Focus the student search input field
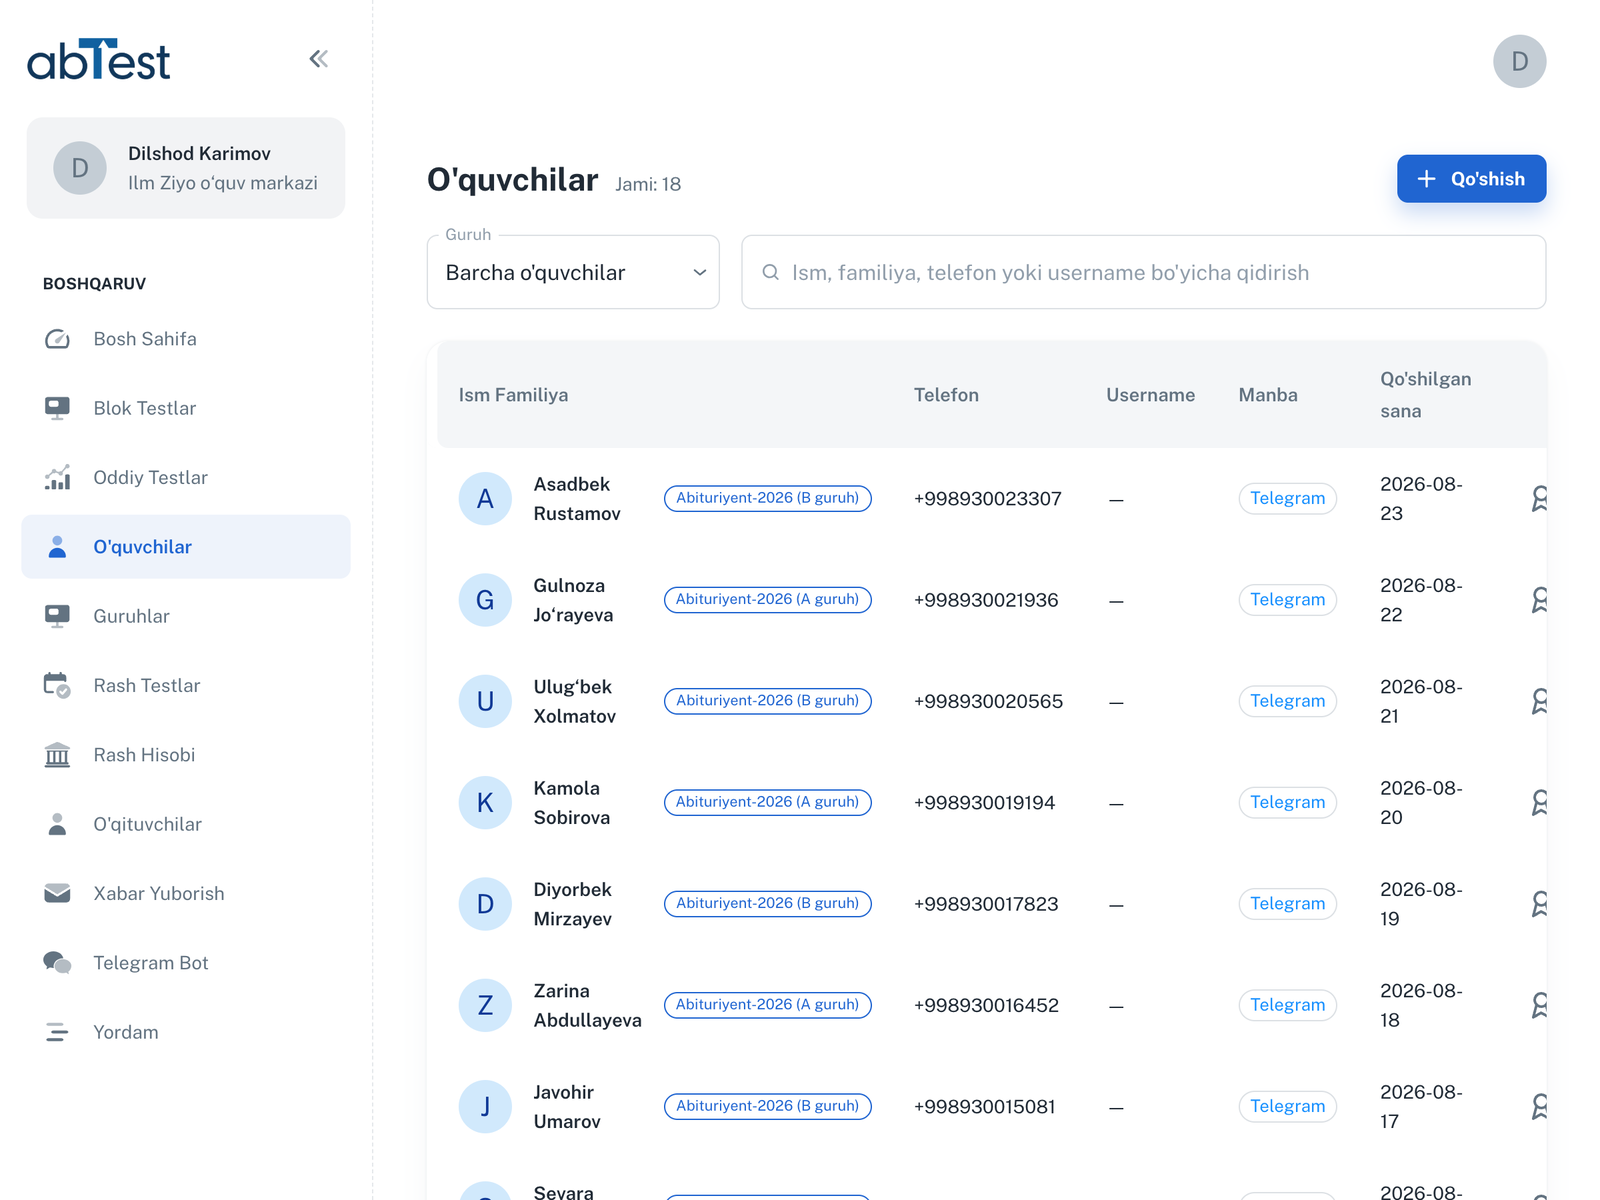 (x=1143, y=273)
